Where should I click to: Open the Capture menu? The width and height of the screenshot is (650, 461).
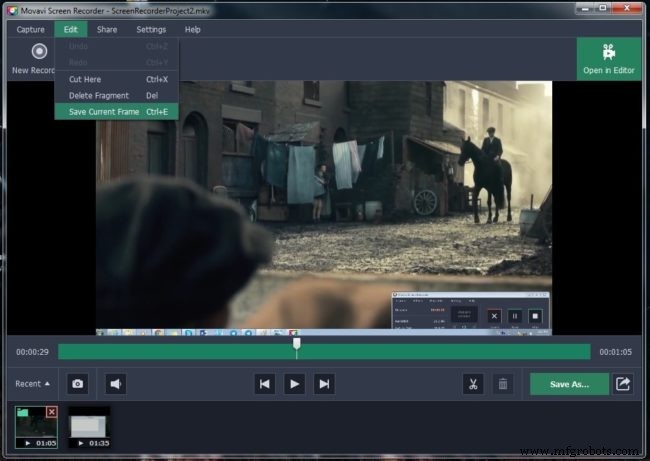[x=30, y=29]
